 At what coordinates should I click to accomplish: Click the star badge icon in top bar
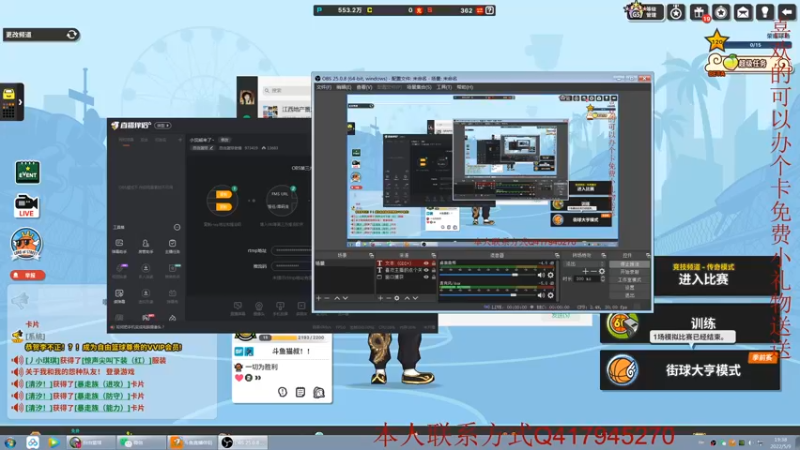pyautogui.click(x=721, y=12)
